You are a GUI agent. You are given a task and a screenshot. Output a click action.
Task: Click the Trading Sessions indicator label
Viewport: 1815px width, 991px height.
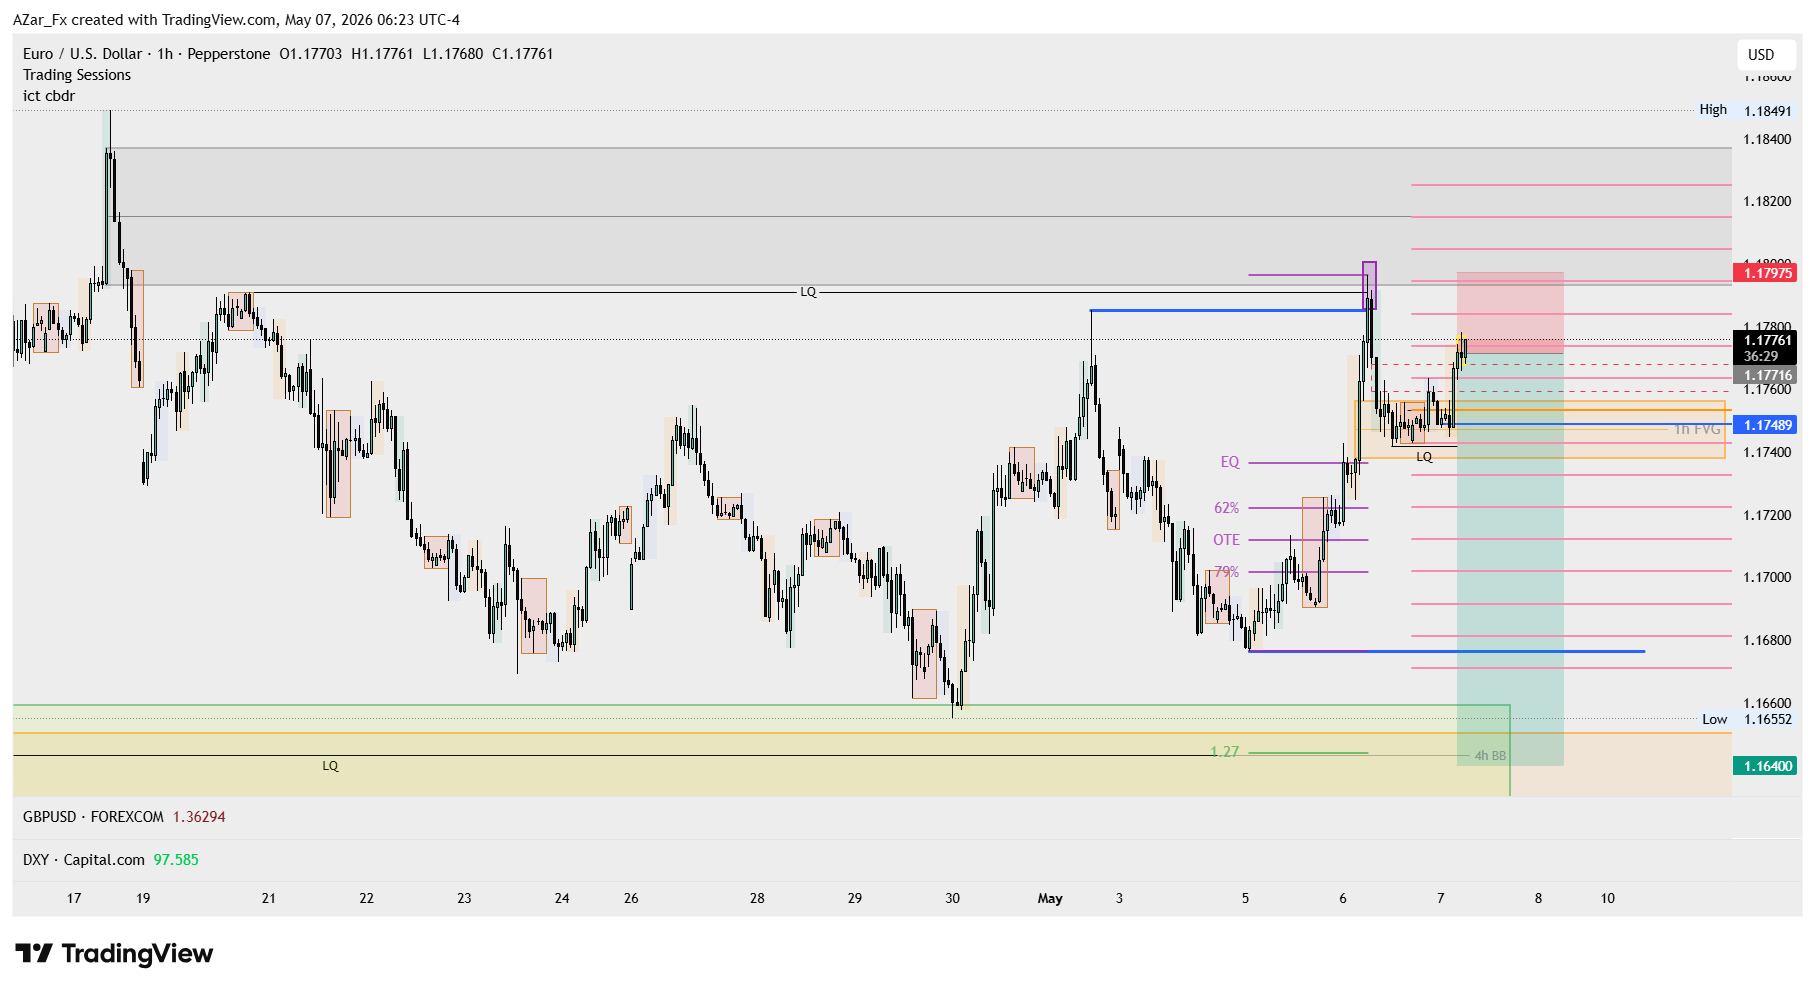77,75
